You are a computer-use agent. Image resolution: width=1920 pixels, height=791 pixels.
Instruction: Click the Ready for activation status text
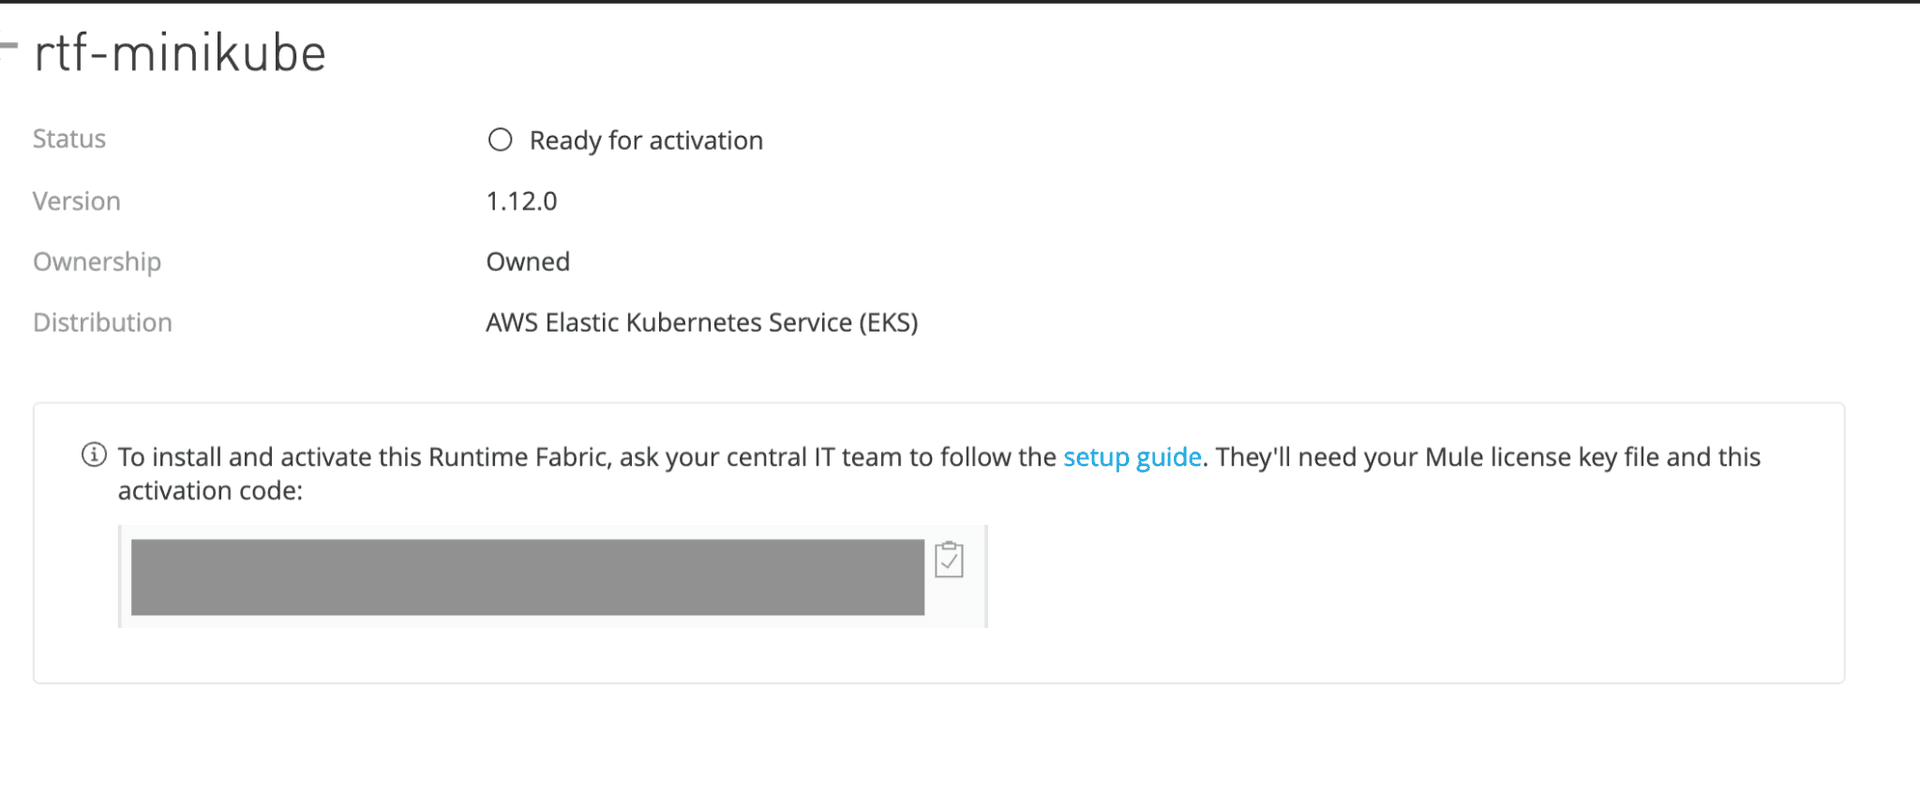click(x=646, y=141)
